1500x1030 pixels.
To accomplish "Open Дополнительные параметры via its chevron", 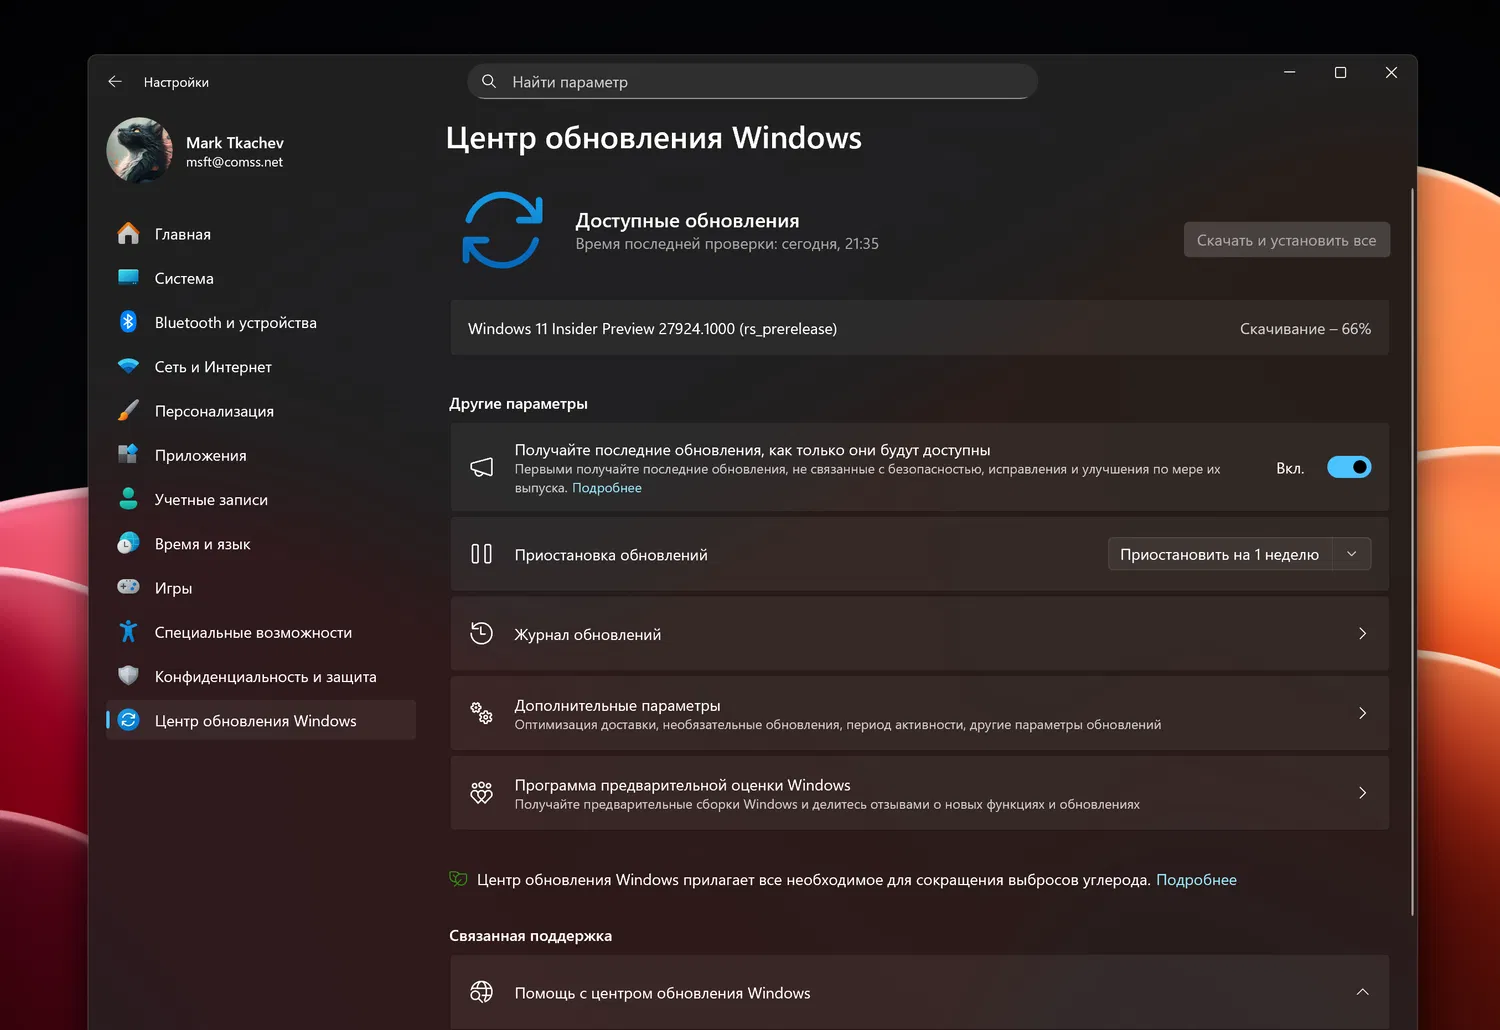I will tap(1362, 713).
